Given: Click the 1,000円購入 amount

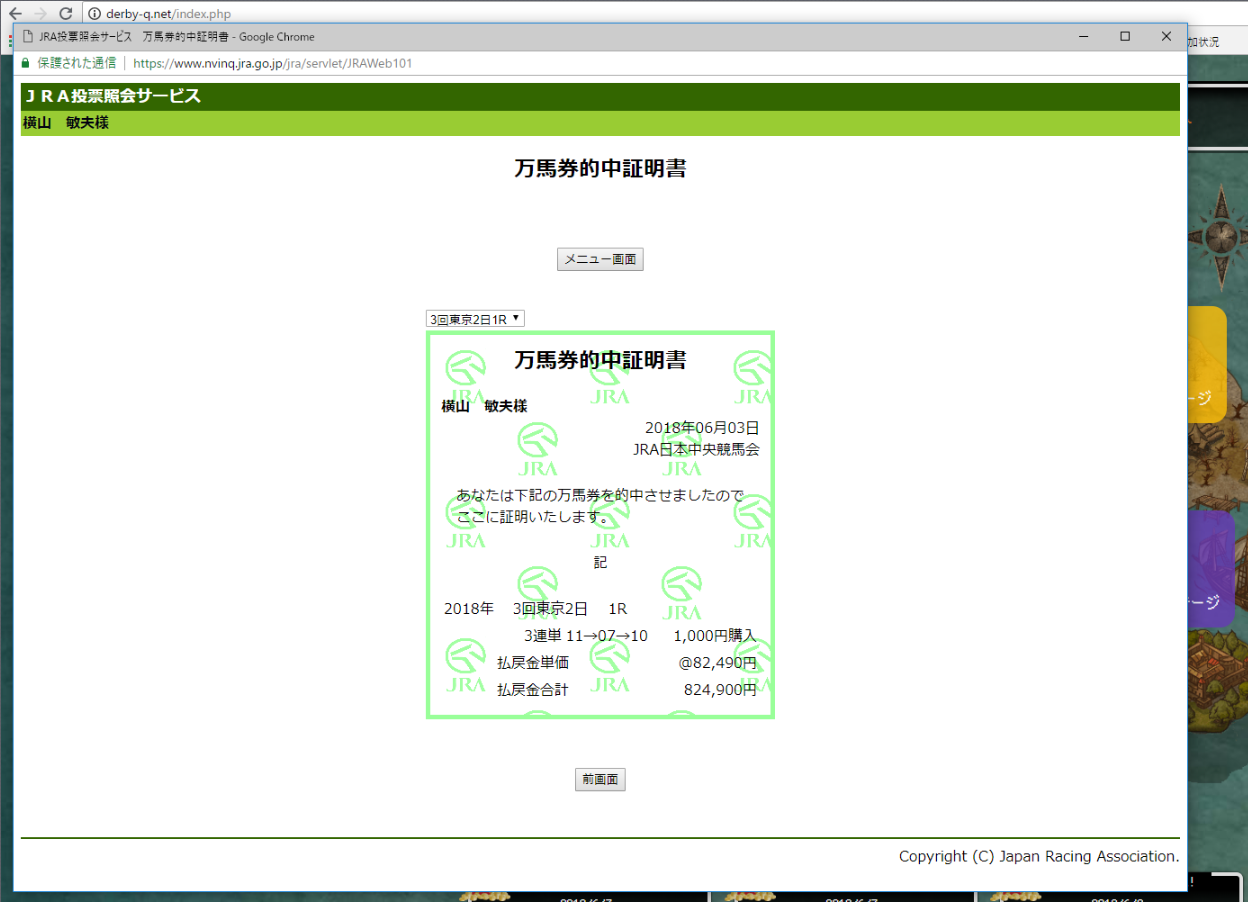Looking at the screenshot, I should [715, 636].
